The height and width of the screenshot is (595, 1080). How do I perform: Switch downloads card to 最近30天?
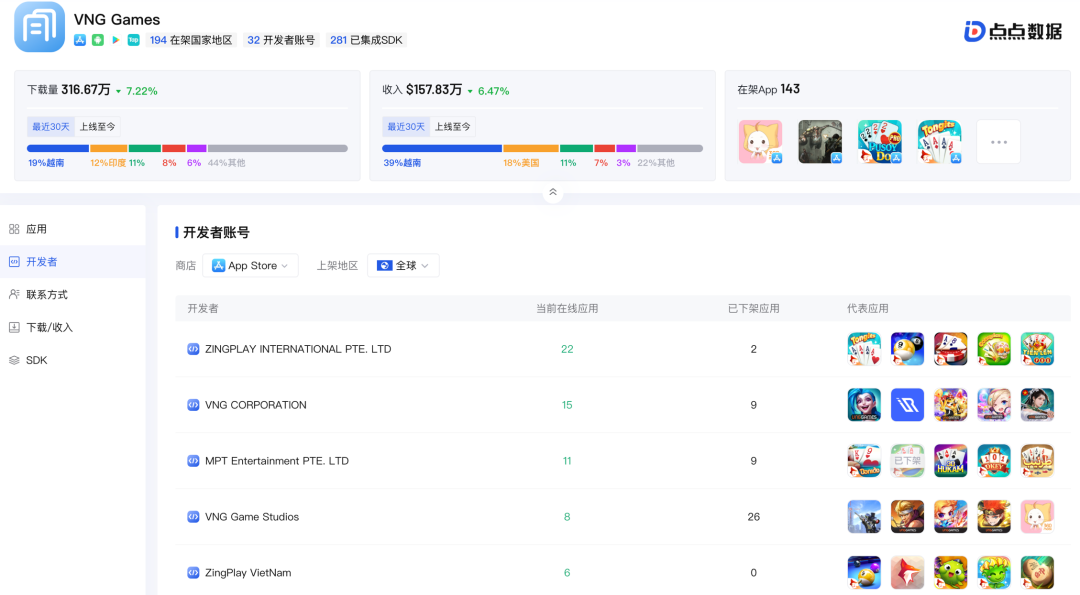(x=51, y=127)
